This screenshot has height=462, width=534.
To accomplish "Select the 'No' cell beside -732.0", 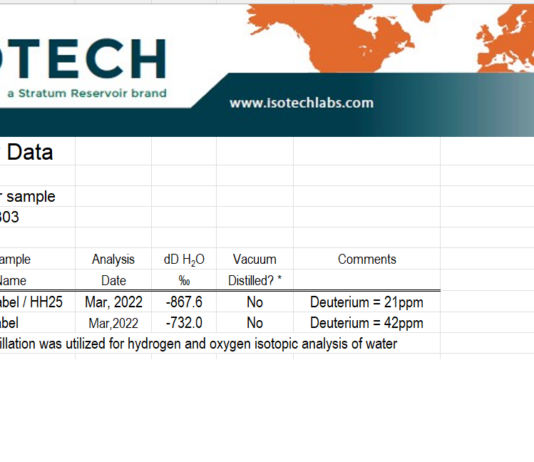I will [x=255, y=323].
